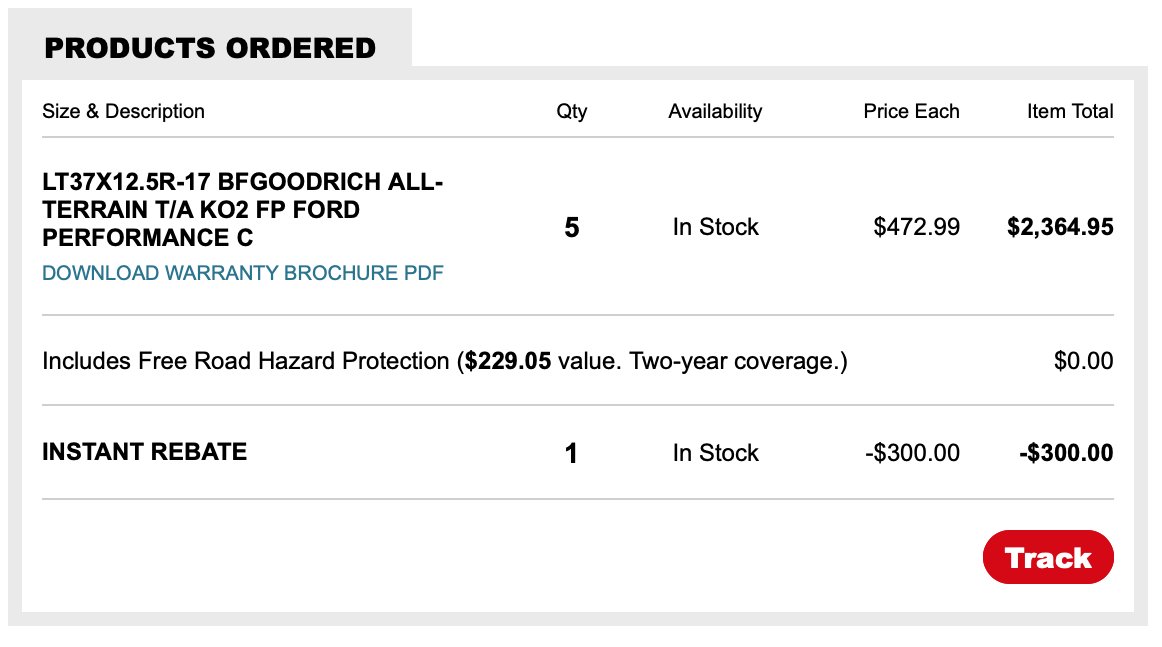Click the $2,364.95 item total
This screenshot has height=647, width=1162.
tap(1060, 227)
